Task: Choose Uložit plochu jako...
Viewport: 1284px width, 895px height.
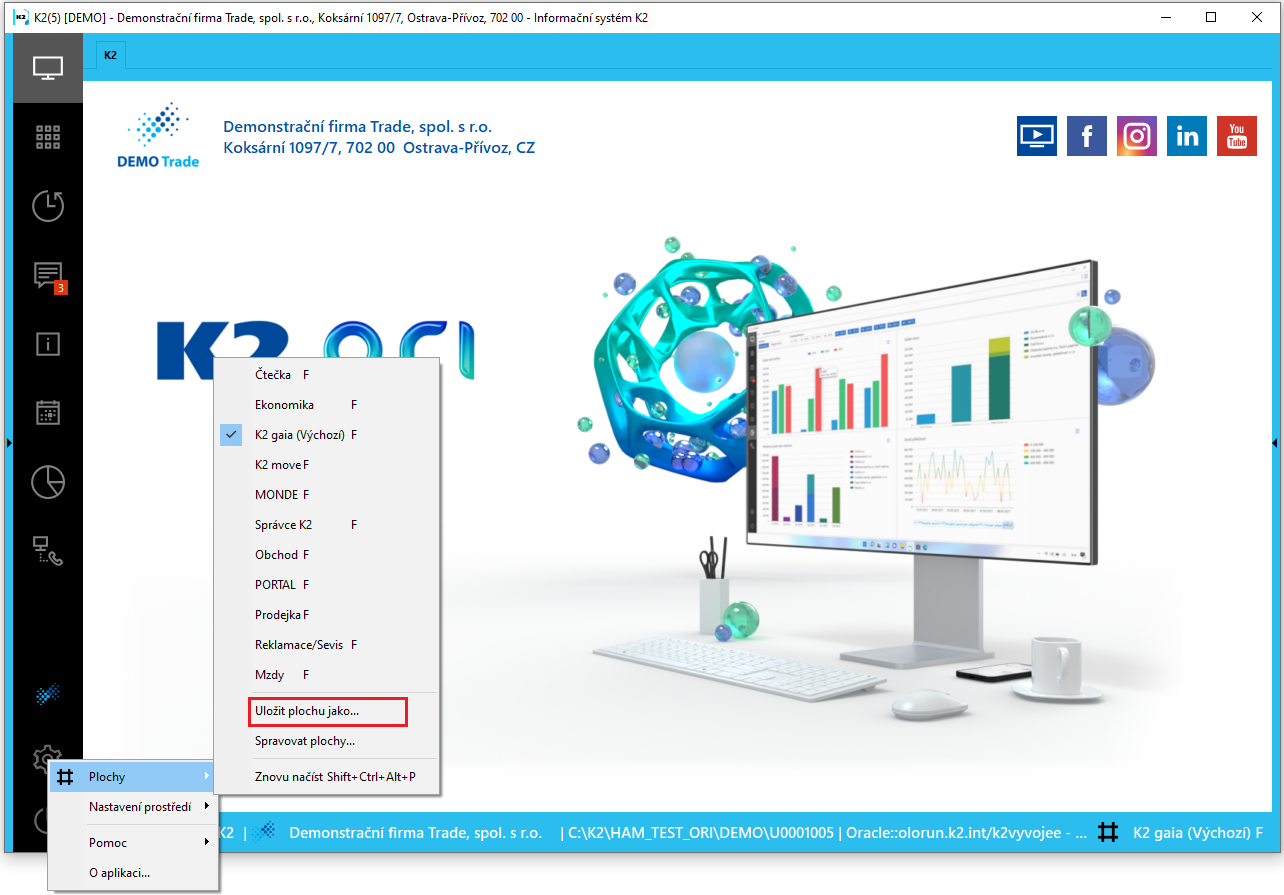Action: click(x=327, y=712)
